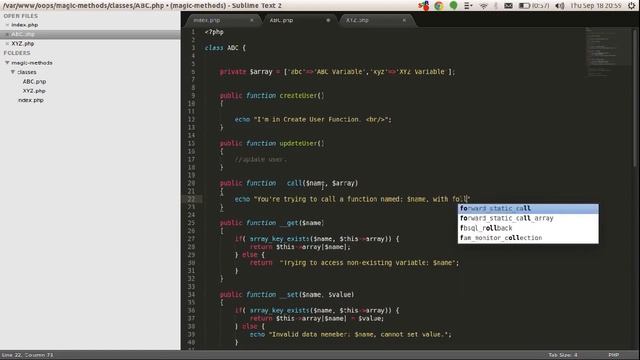Image resolution: width=640 pixels, height=360 pixels.
Task: Close the index.php editor tab
Action: coord(252,20)
